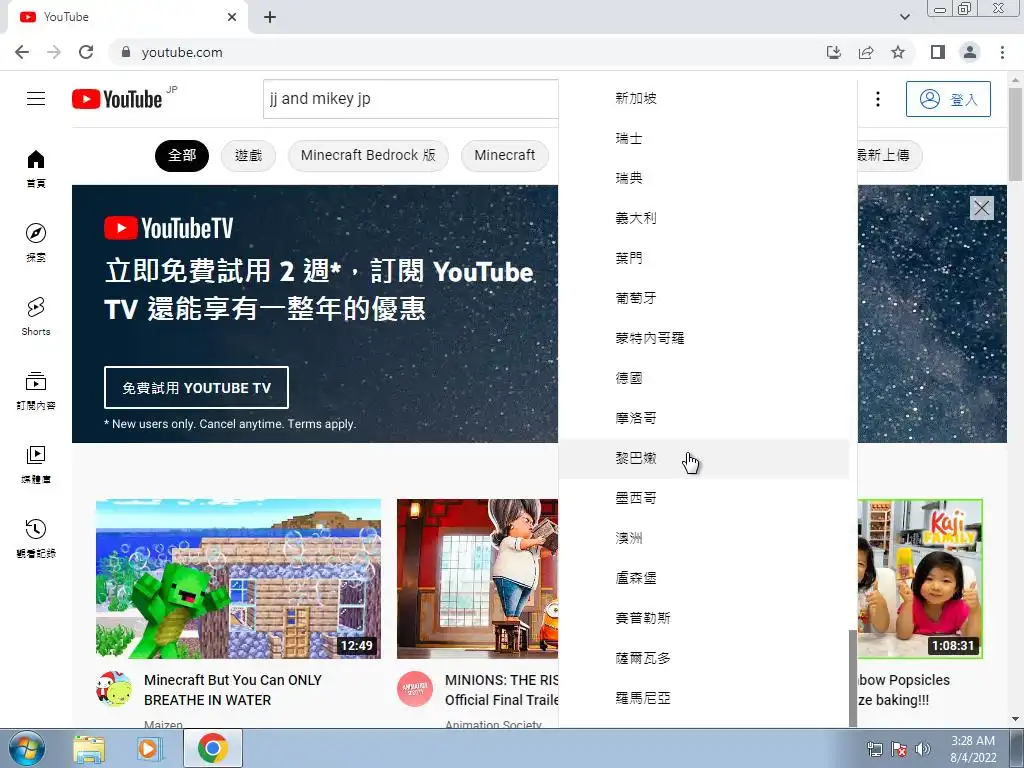Screen dimensions: 1024x768
Task: Choose 澳洲 from location list
Action: pos(704,538)
